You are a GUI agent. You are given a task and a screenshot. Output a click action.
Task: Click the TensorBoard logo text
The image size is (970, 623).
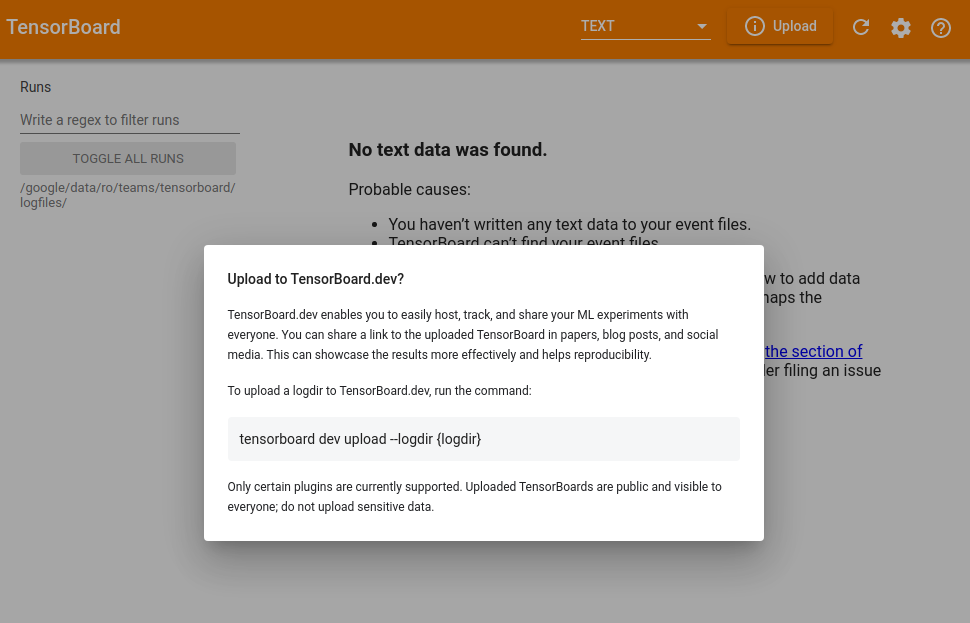[63, 27]
